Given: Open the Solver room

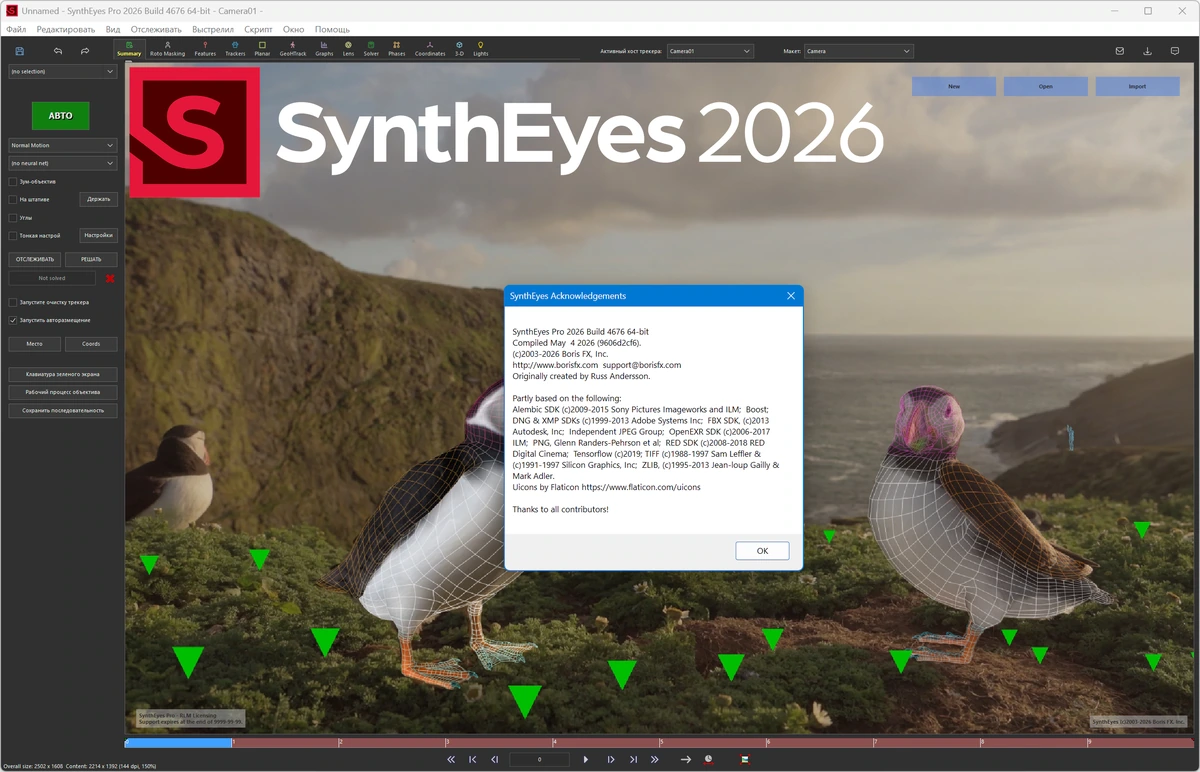Looking at the screenshot, I should 371,49.
